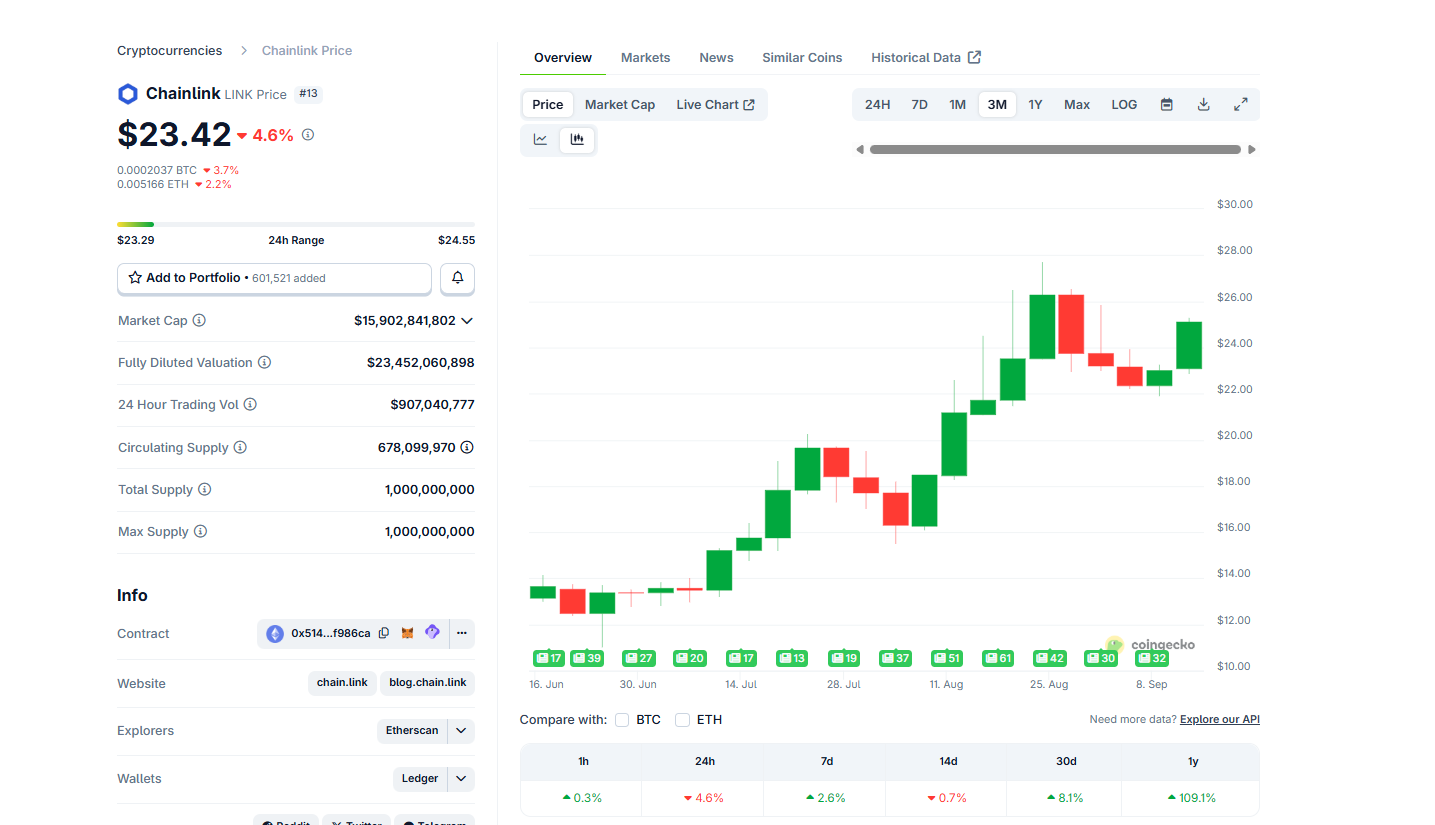Open the Ledger wallets dropdown arrow
This screenshot has height=825, width=1435.
pyautogui.click(x=461, y=779)
